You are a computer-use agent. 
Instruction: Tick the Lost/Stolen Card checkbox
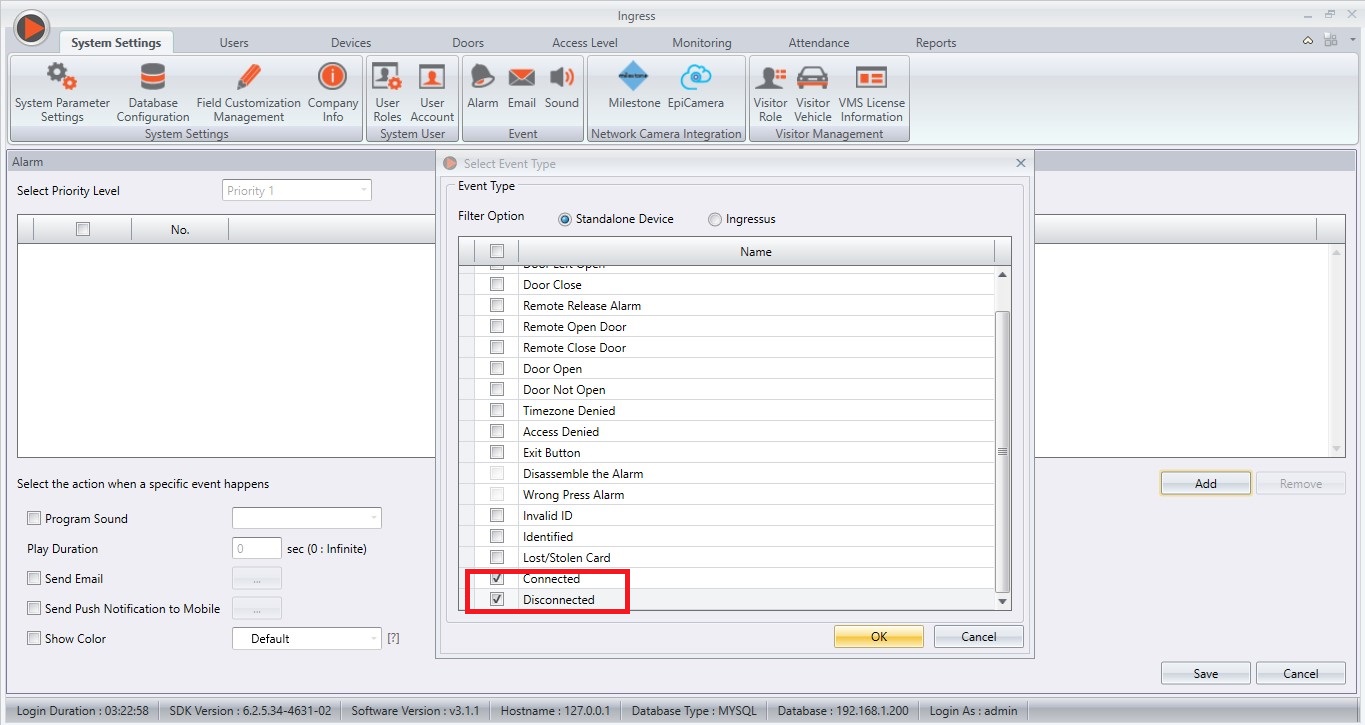coord(497,558)
